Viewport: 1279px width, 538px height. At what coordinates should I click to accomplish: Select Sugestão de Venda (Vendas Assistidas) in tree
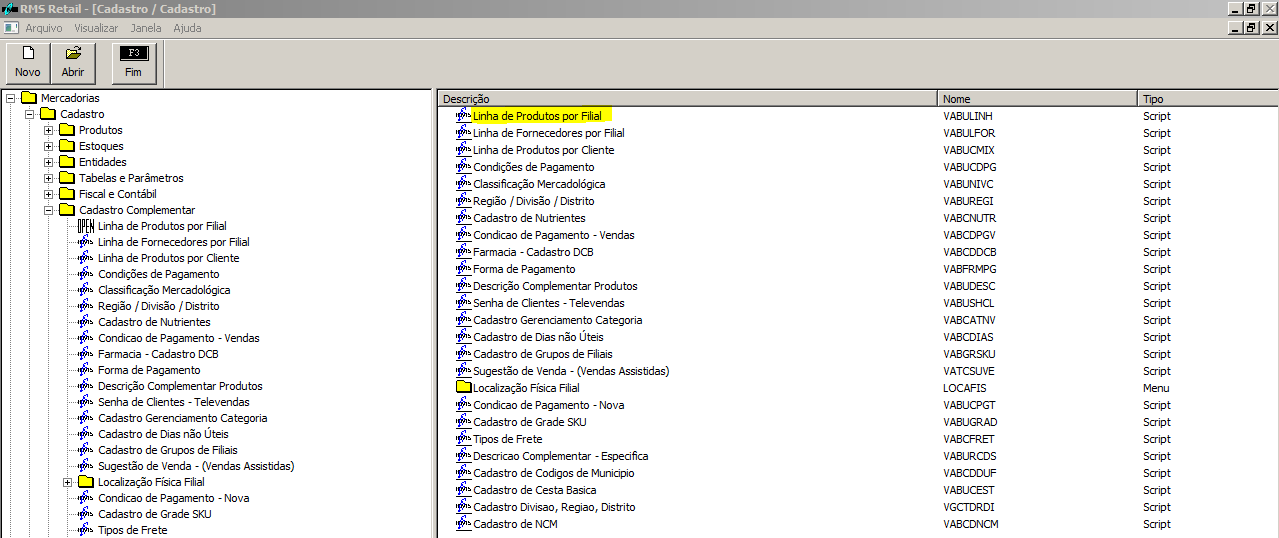tap(196, 466)
